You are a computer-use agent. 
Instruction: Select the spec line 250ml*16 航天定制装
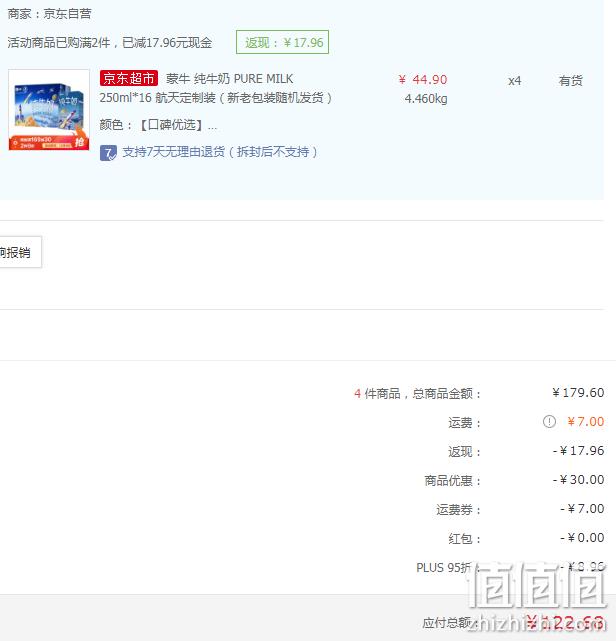tap(157, 98)
